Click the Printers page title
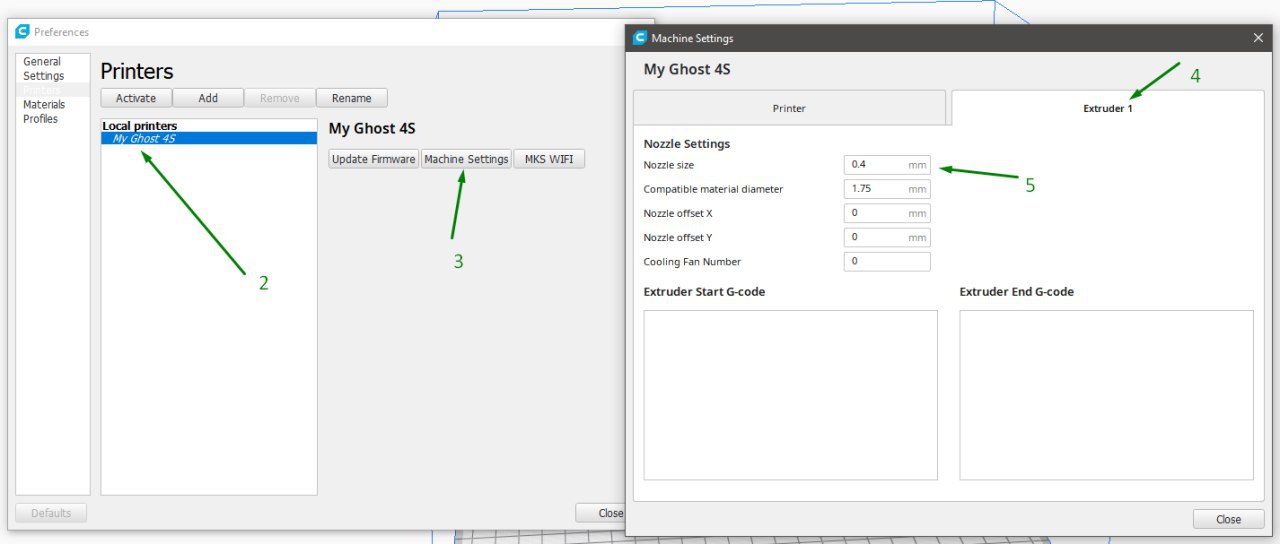Screen dimensions: 1280x544 (x=137, y=71)
